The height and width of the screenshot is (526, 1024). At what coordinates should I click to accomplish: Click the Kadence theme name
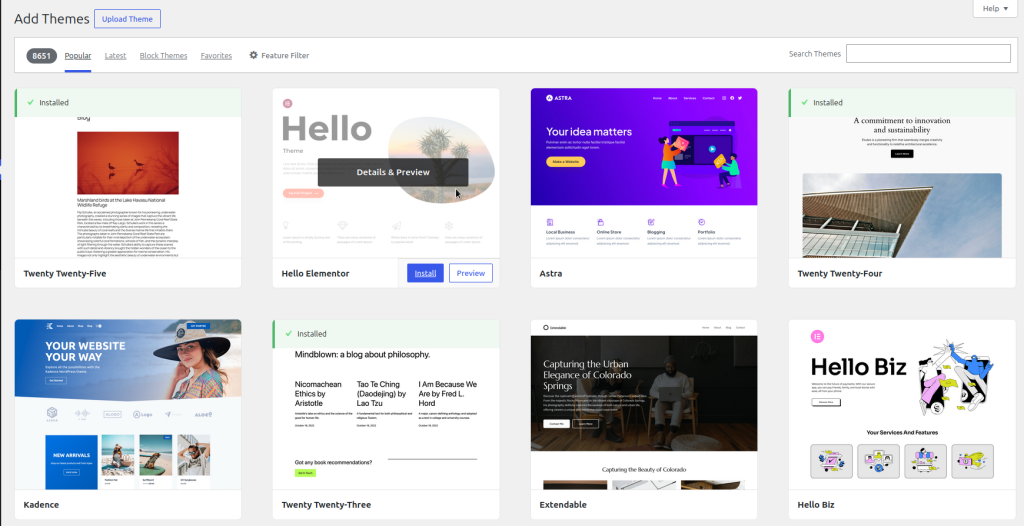[41, 505]
